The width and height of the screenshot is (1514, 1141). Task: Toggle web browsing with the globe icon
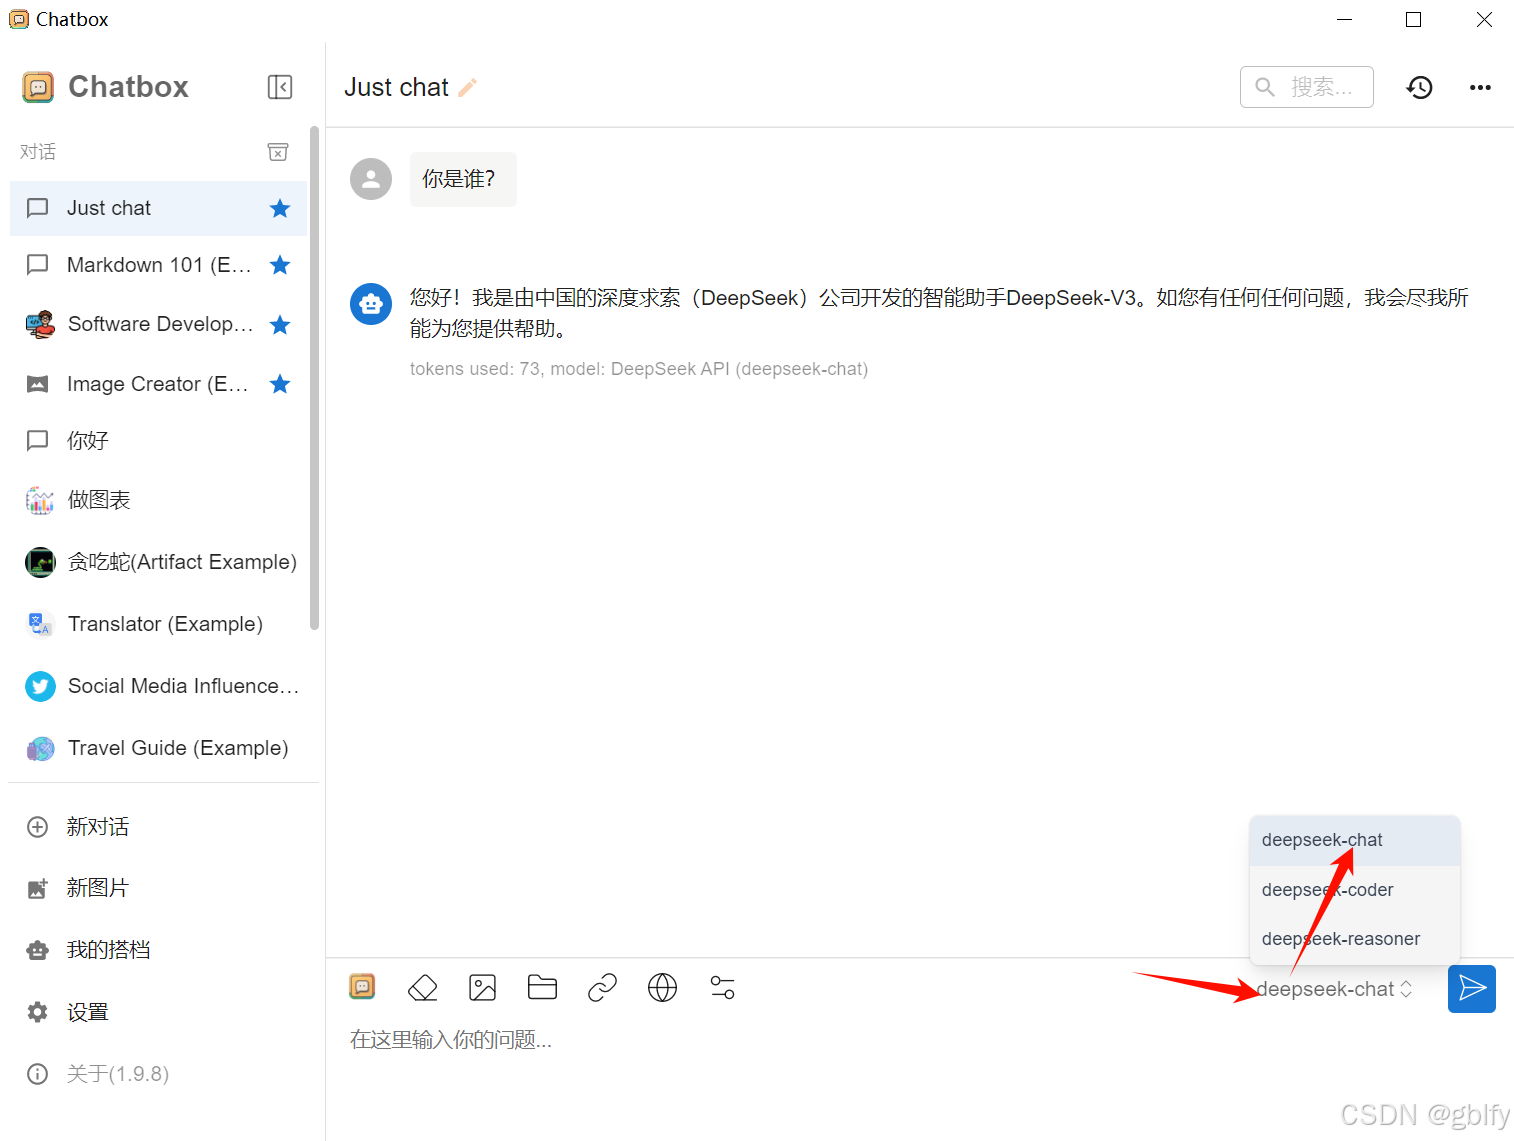(662, 988)
